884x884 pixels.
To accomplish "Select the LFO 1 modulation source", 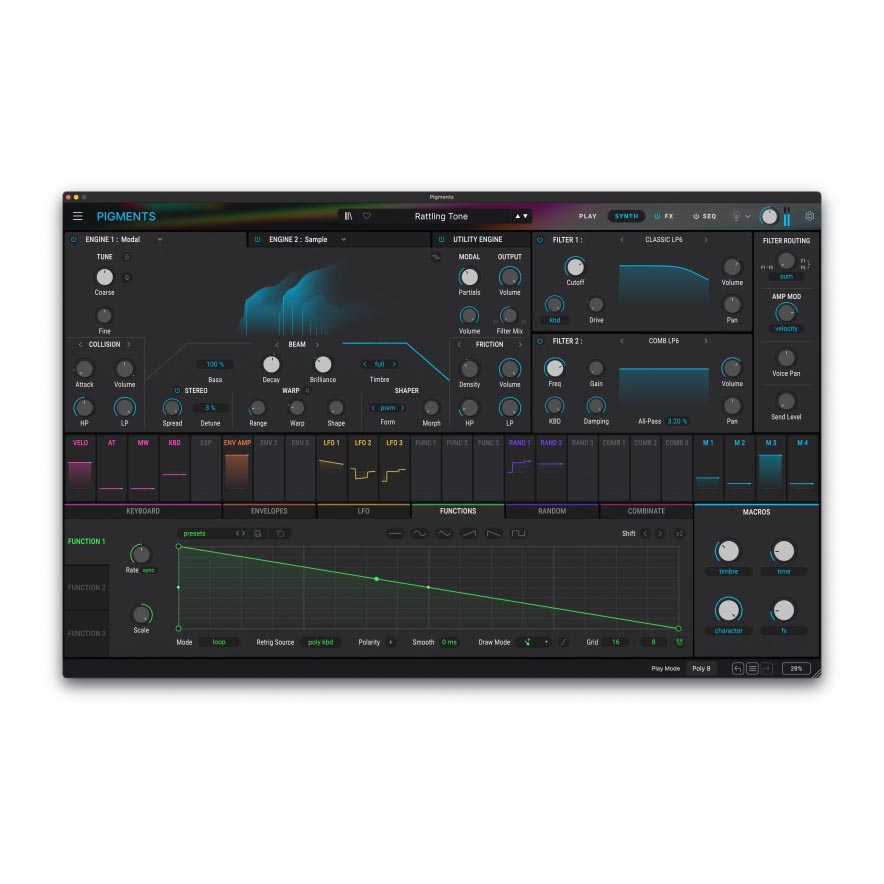I will (332, 467).
